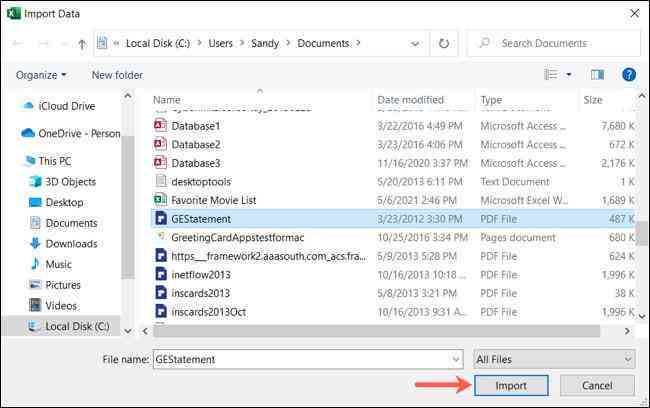The height and width of the screenshot is (408, 650).
Task: Refresh the Documents folder listing
Action: tap(444, 43)
